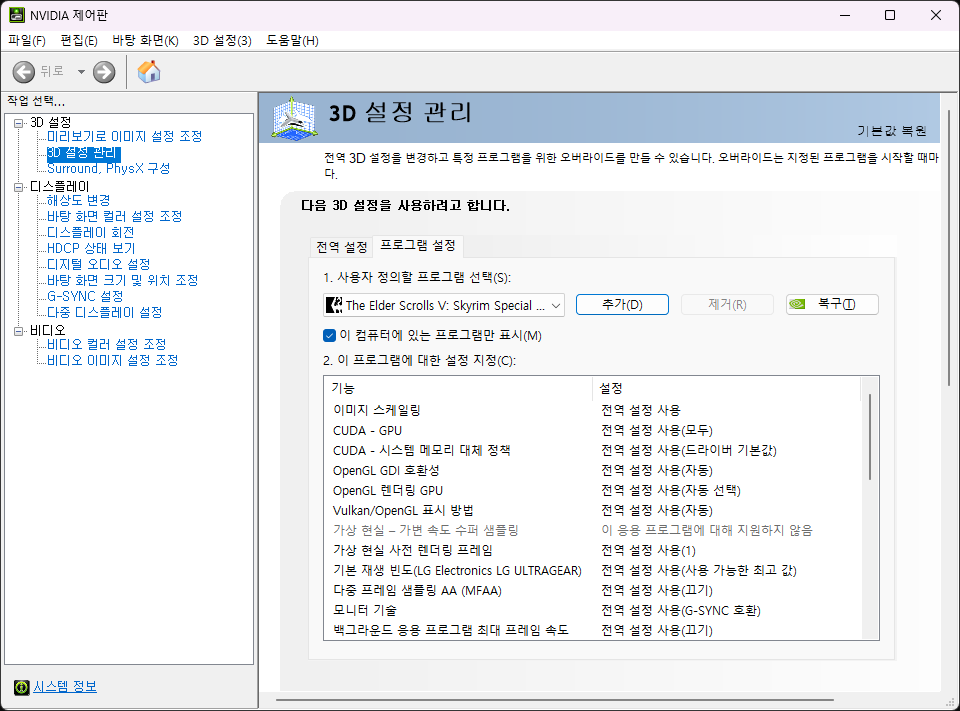Viewport: 960px width, 711px height.
Task: Click the system info icon at bottom left
Action: click(x=21, y=687)
